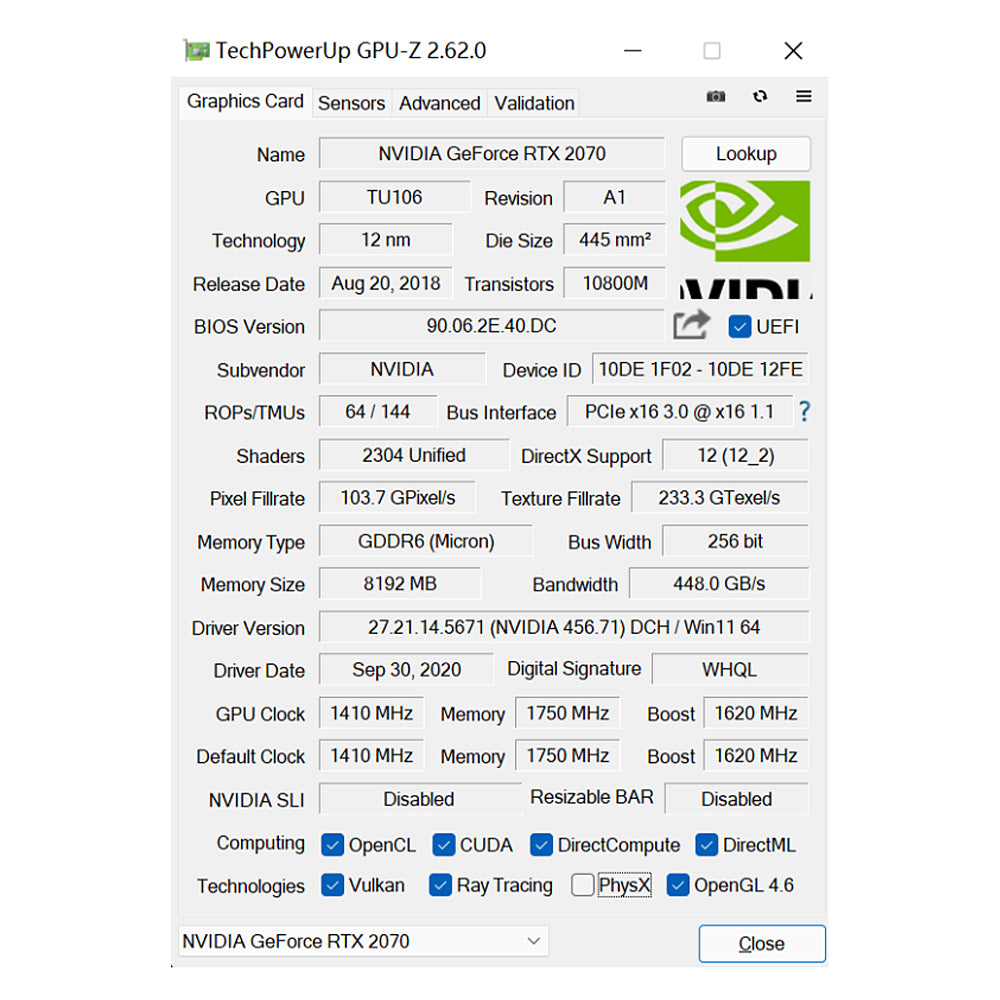Click the 'Computing' row label
This screenshot has height=1000, width=1000.
click(x=260, y=843)
